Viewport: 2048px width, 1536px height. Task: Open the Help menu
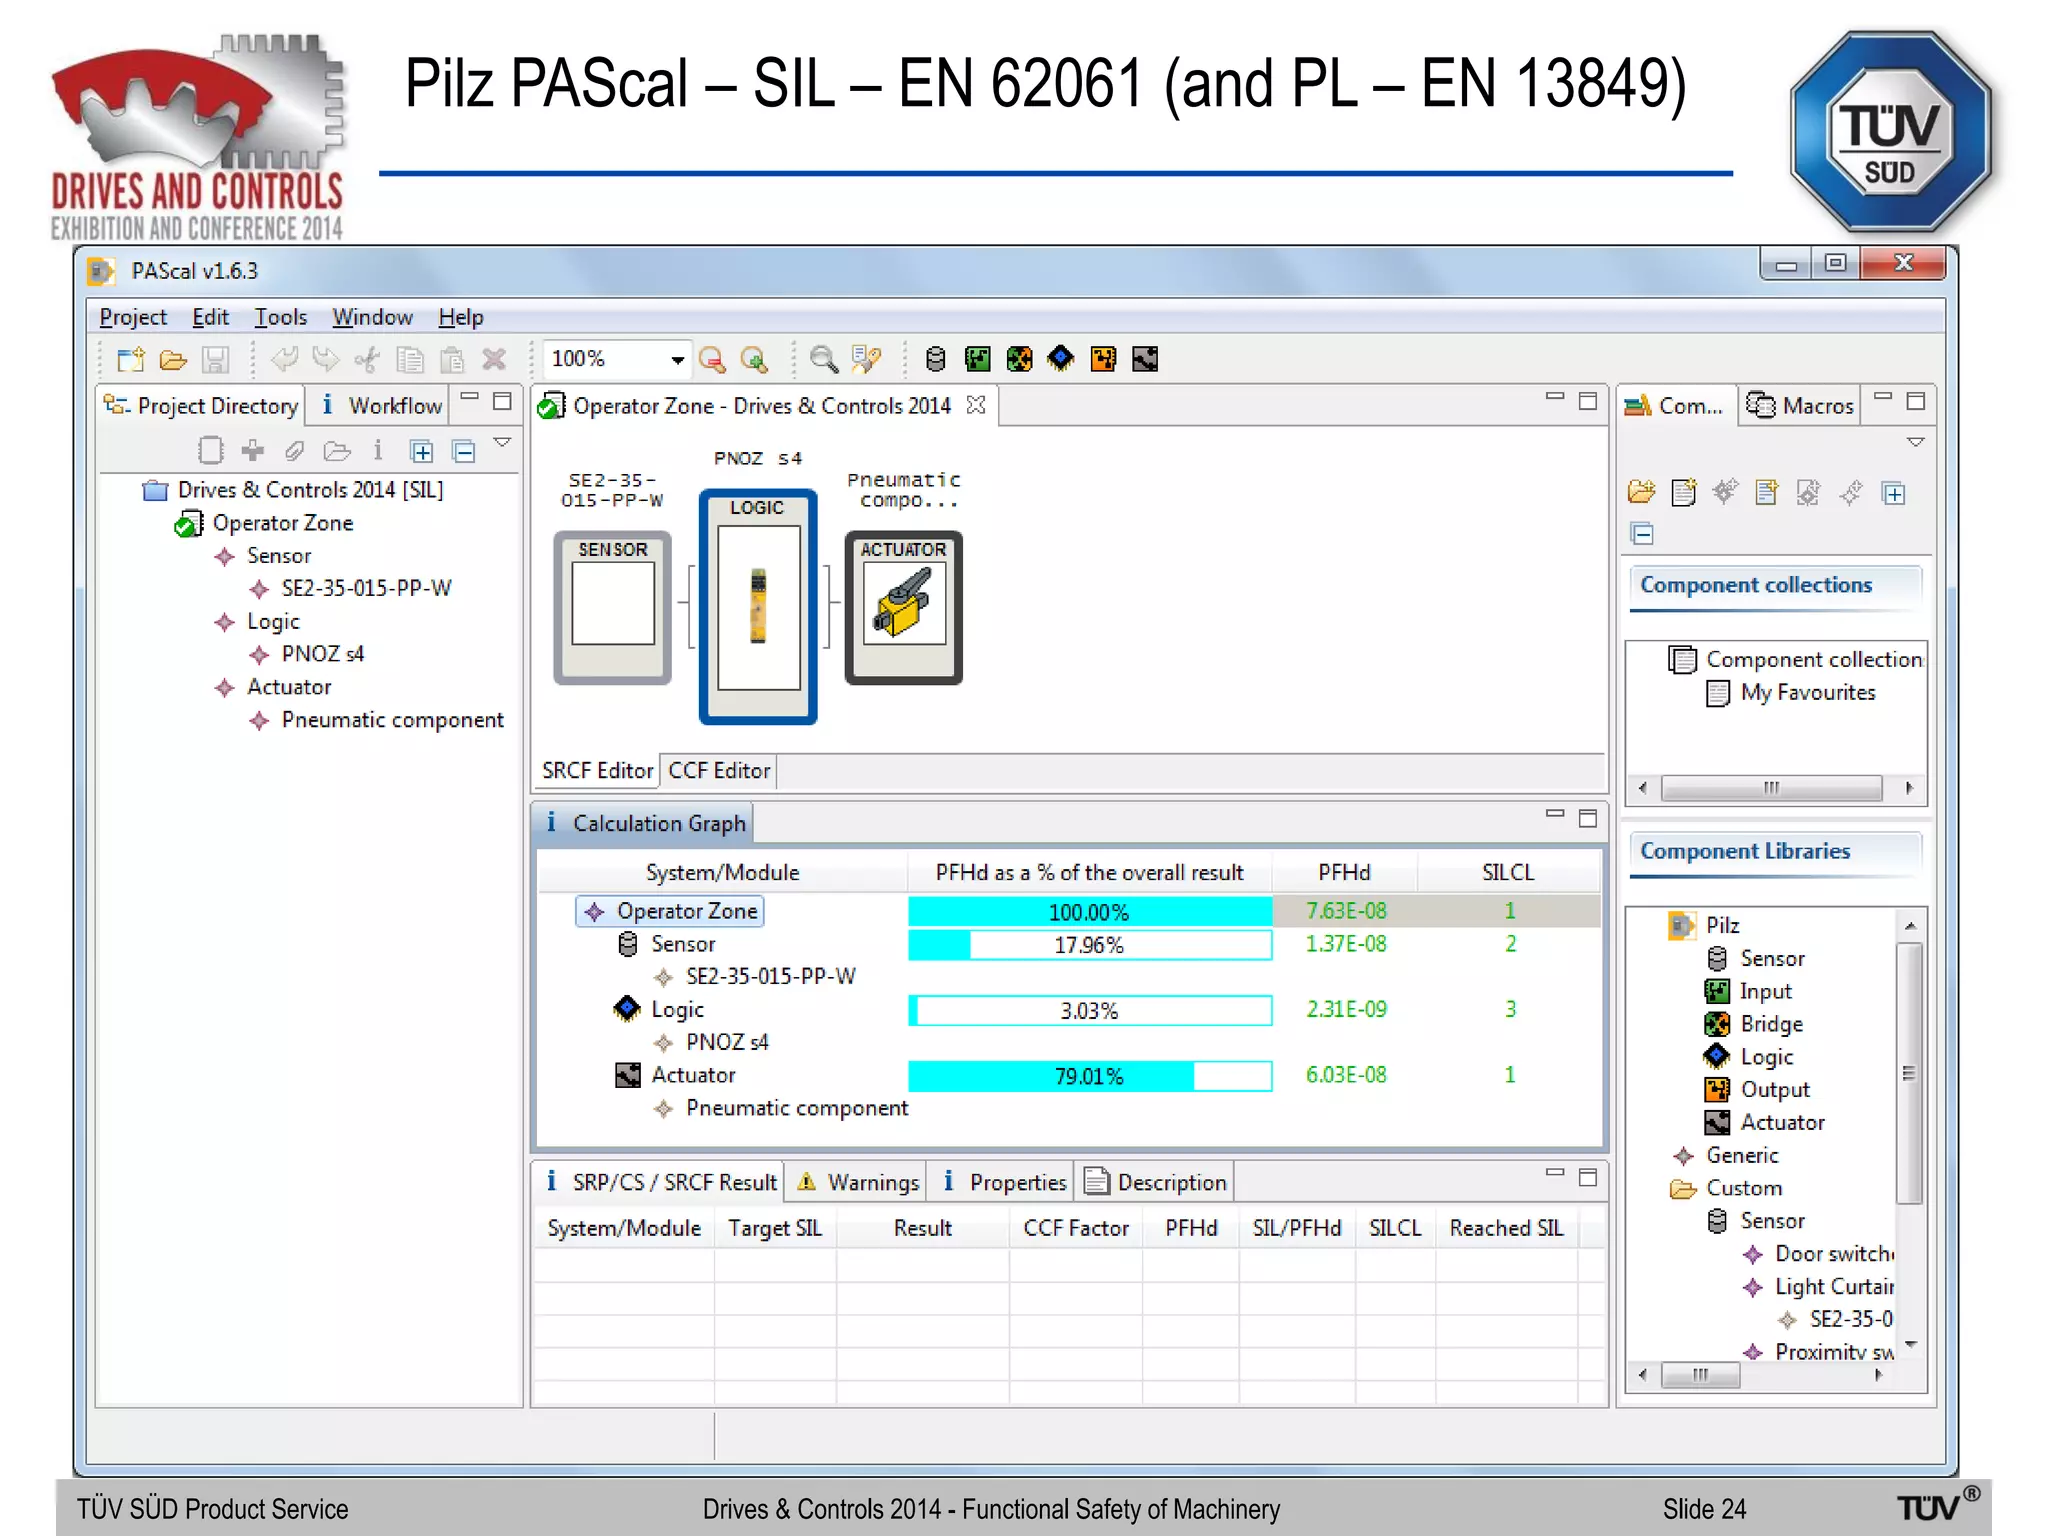460,317
